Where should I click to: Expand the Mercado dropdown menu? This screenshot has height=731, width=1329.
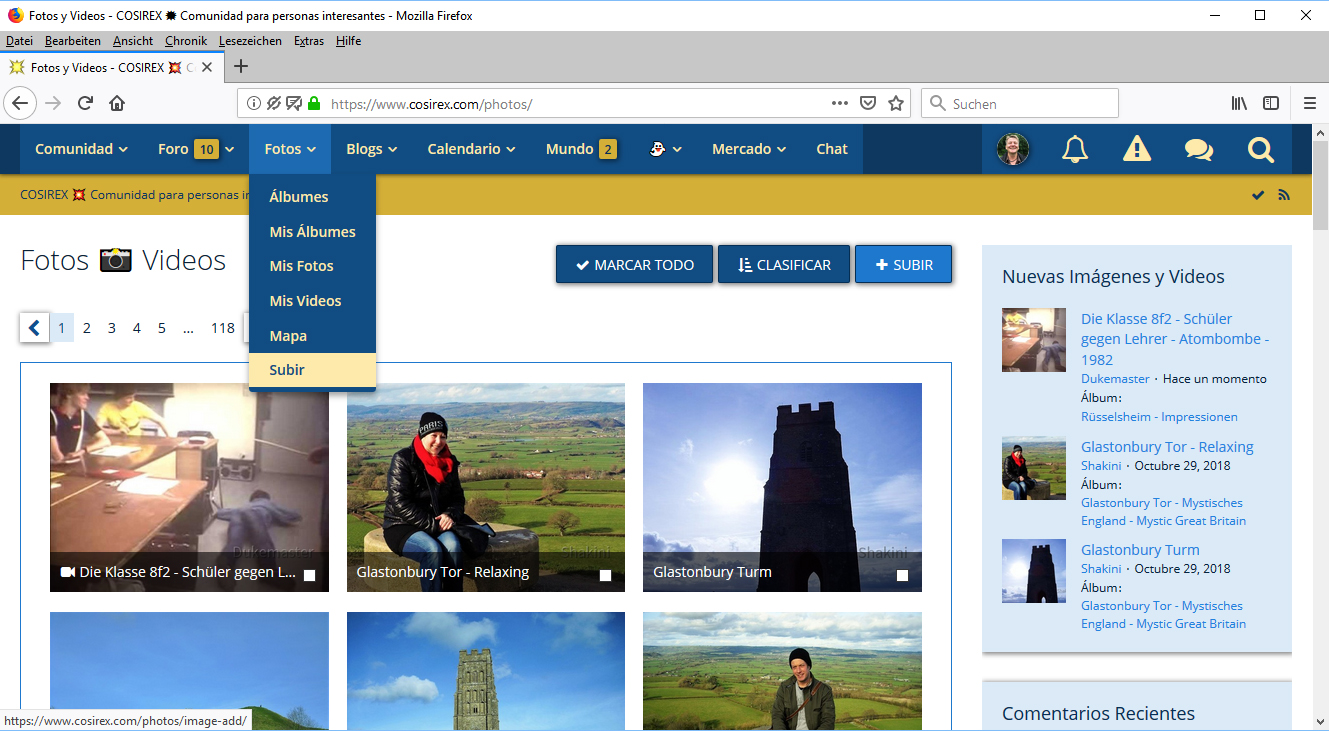[x=748, y=149]
